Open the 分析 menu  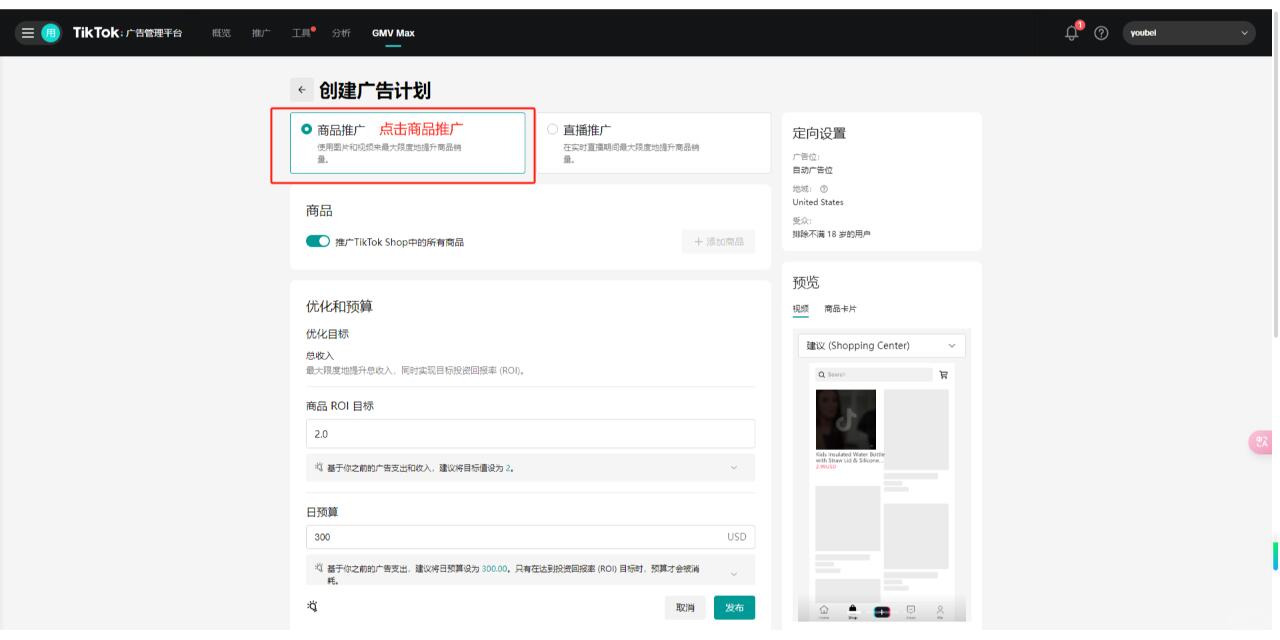coord(341,34)
